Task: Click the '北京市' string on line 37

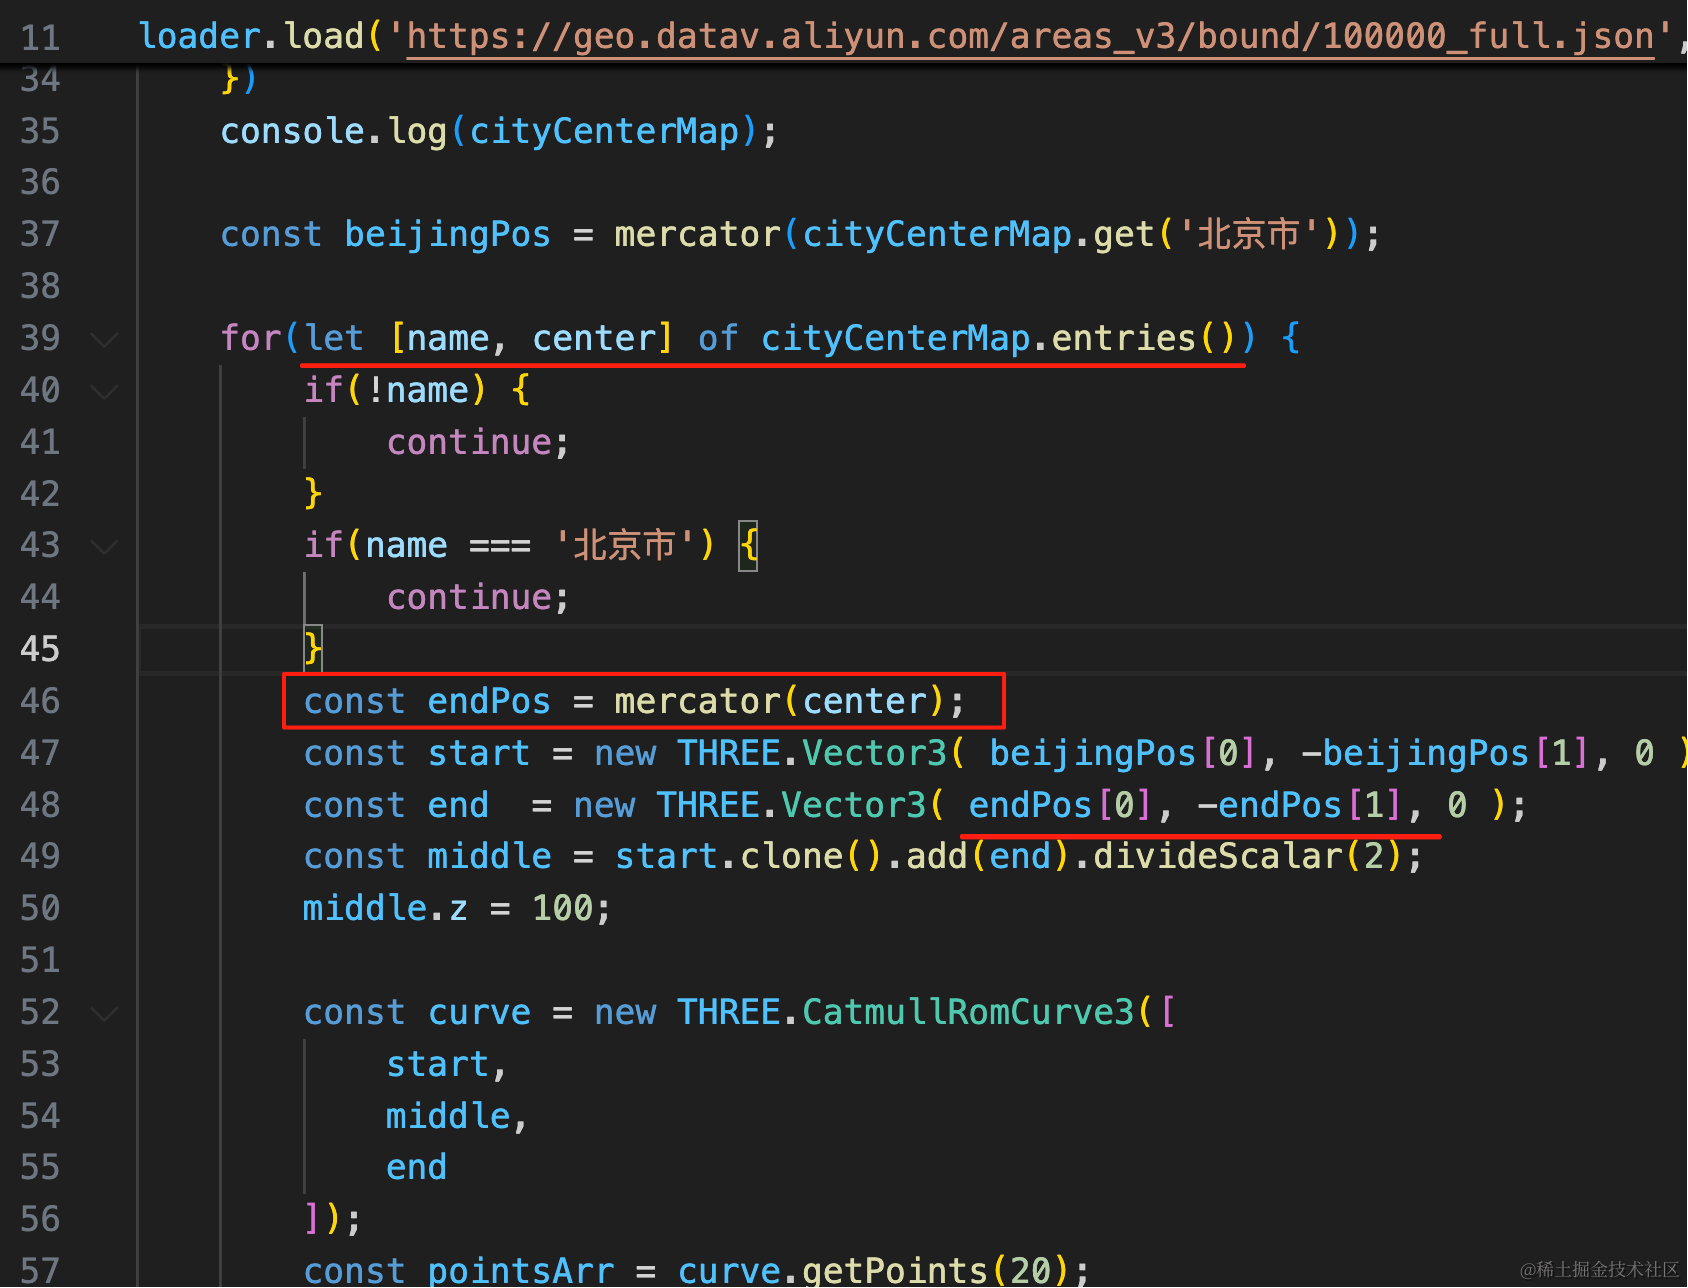Action: pos(1249,234)
